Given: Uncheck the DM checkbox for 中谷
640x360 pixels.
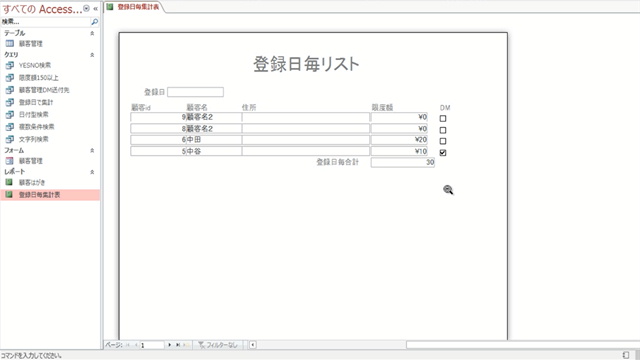Looking at the screenshot, I should click(x=443, y=153).
